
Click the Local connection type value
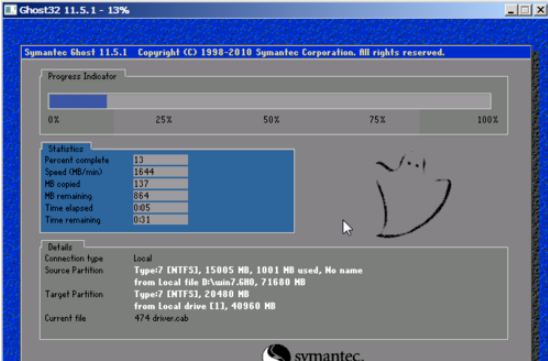coord(143,259)
